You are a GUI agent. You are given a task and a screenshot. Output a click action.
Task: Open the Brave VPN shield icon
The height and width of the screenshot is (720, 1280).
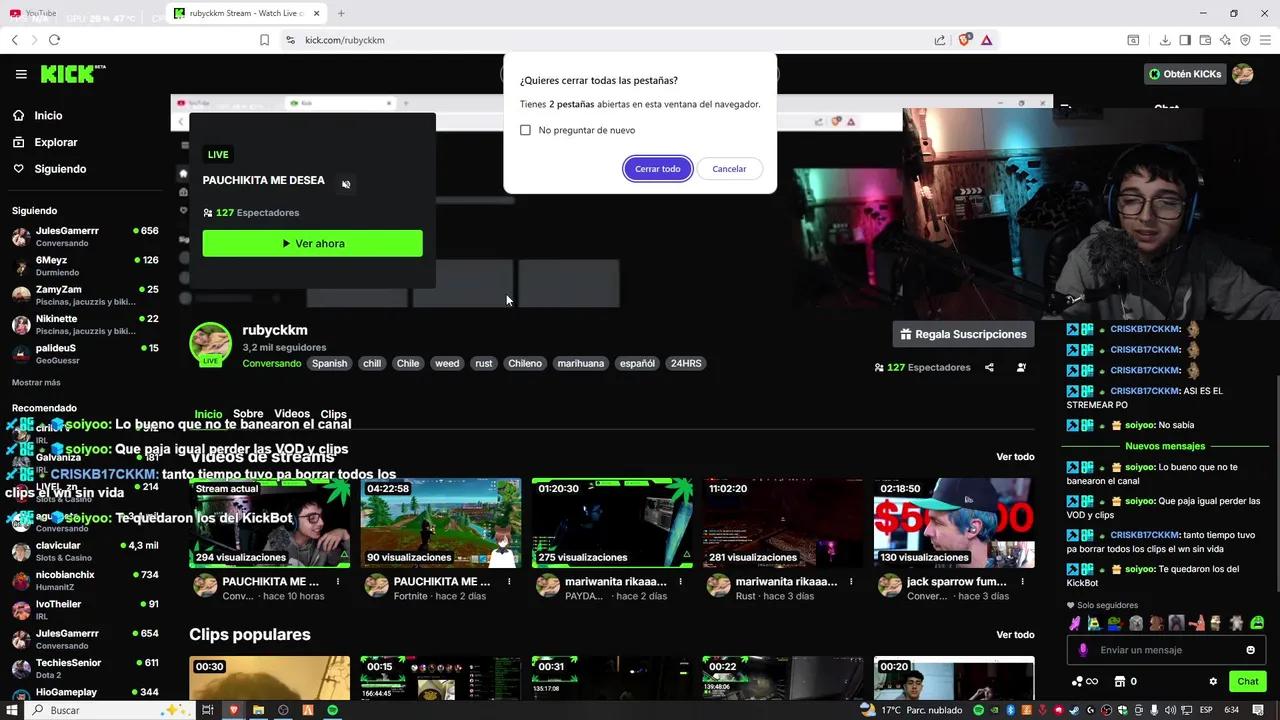pyautogui.click(x=1245, y=40)
